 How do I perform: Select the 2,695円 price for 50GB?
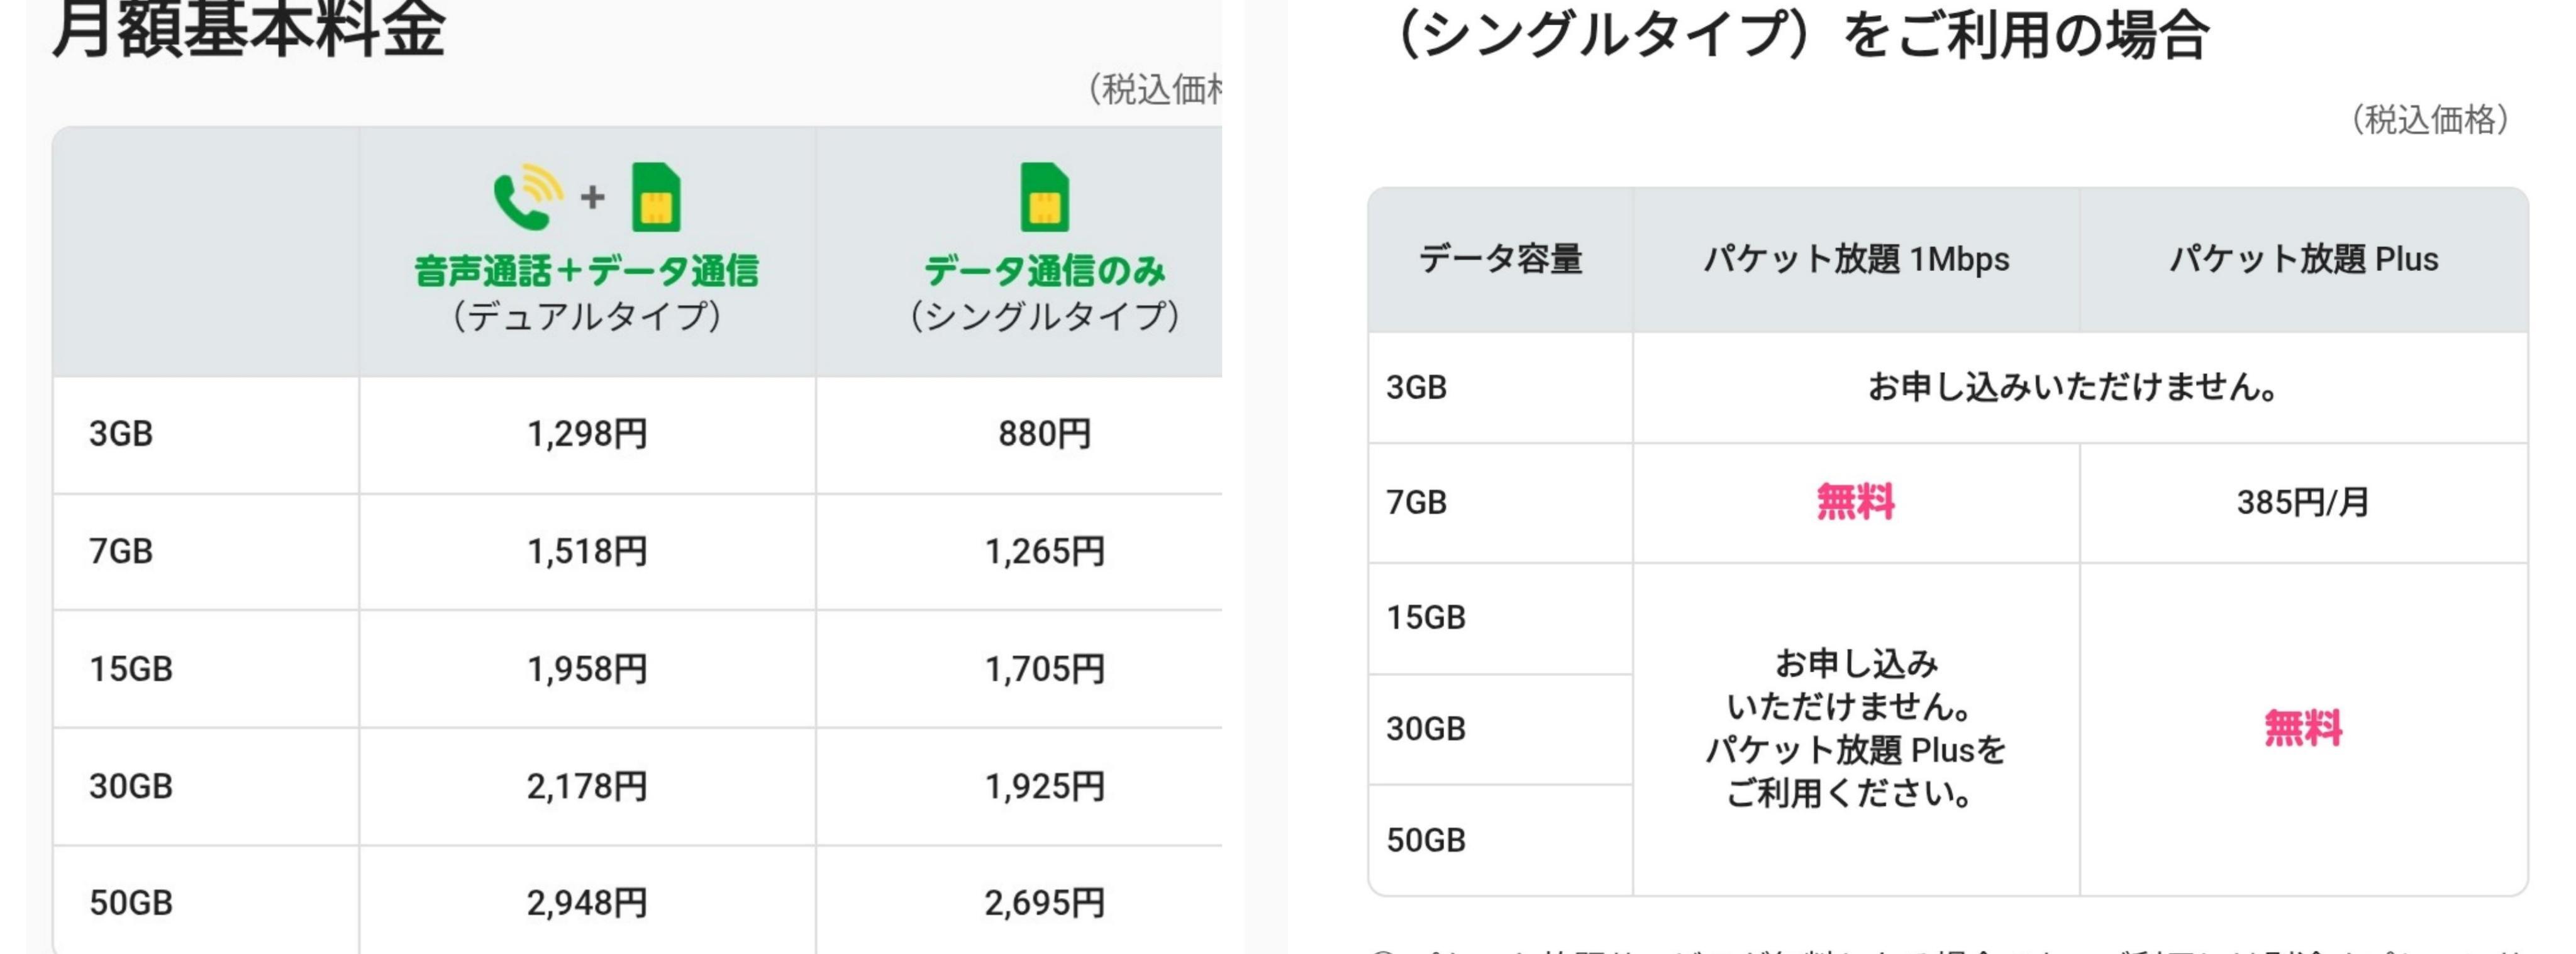[x=1044, y=903]
